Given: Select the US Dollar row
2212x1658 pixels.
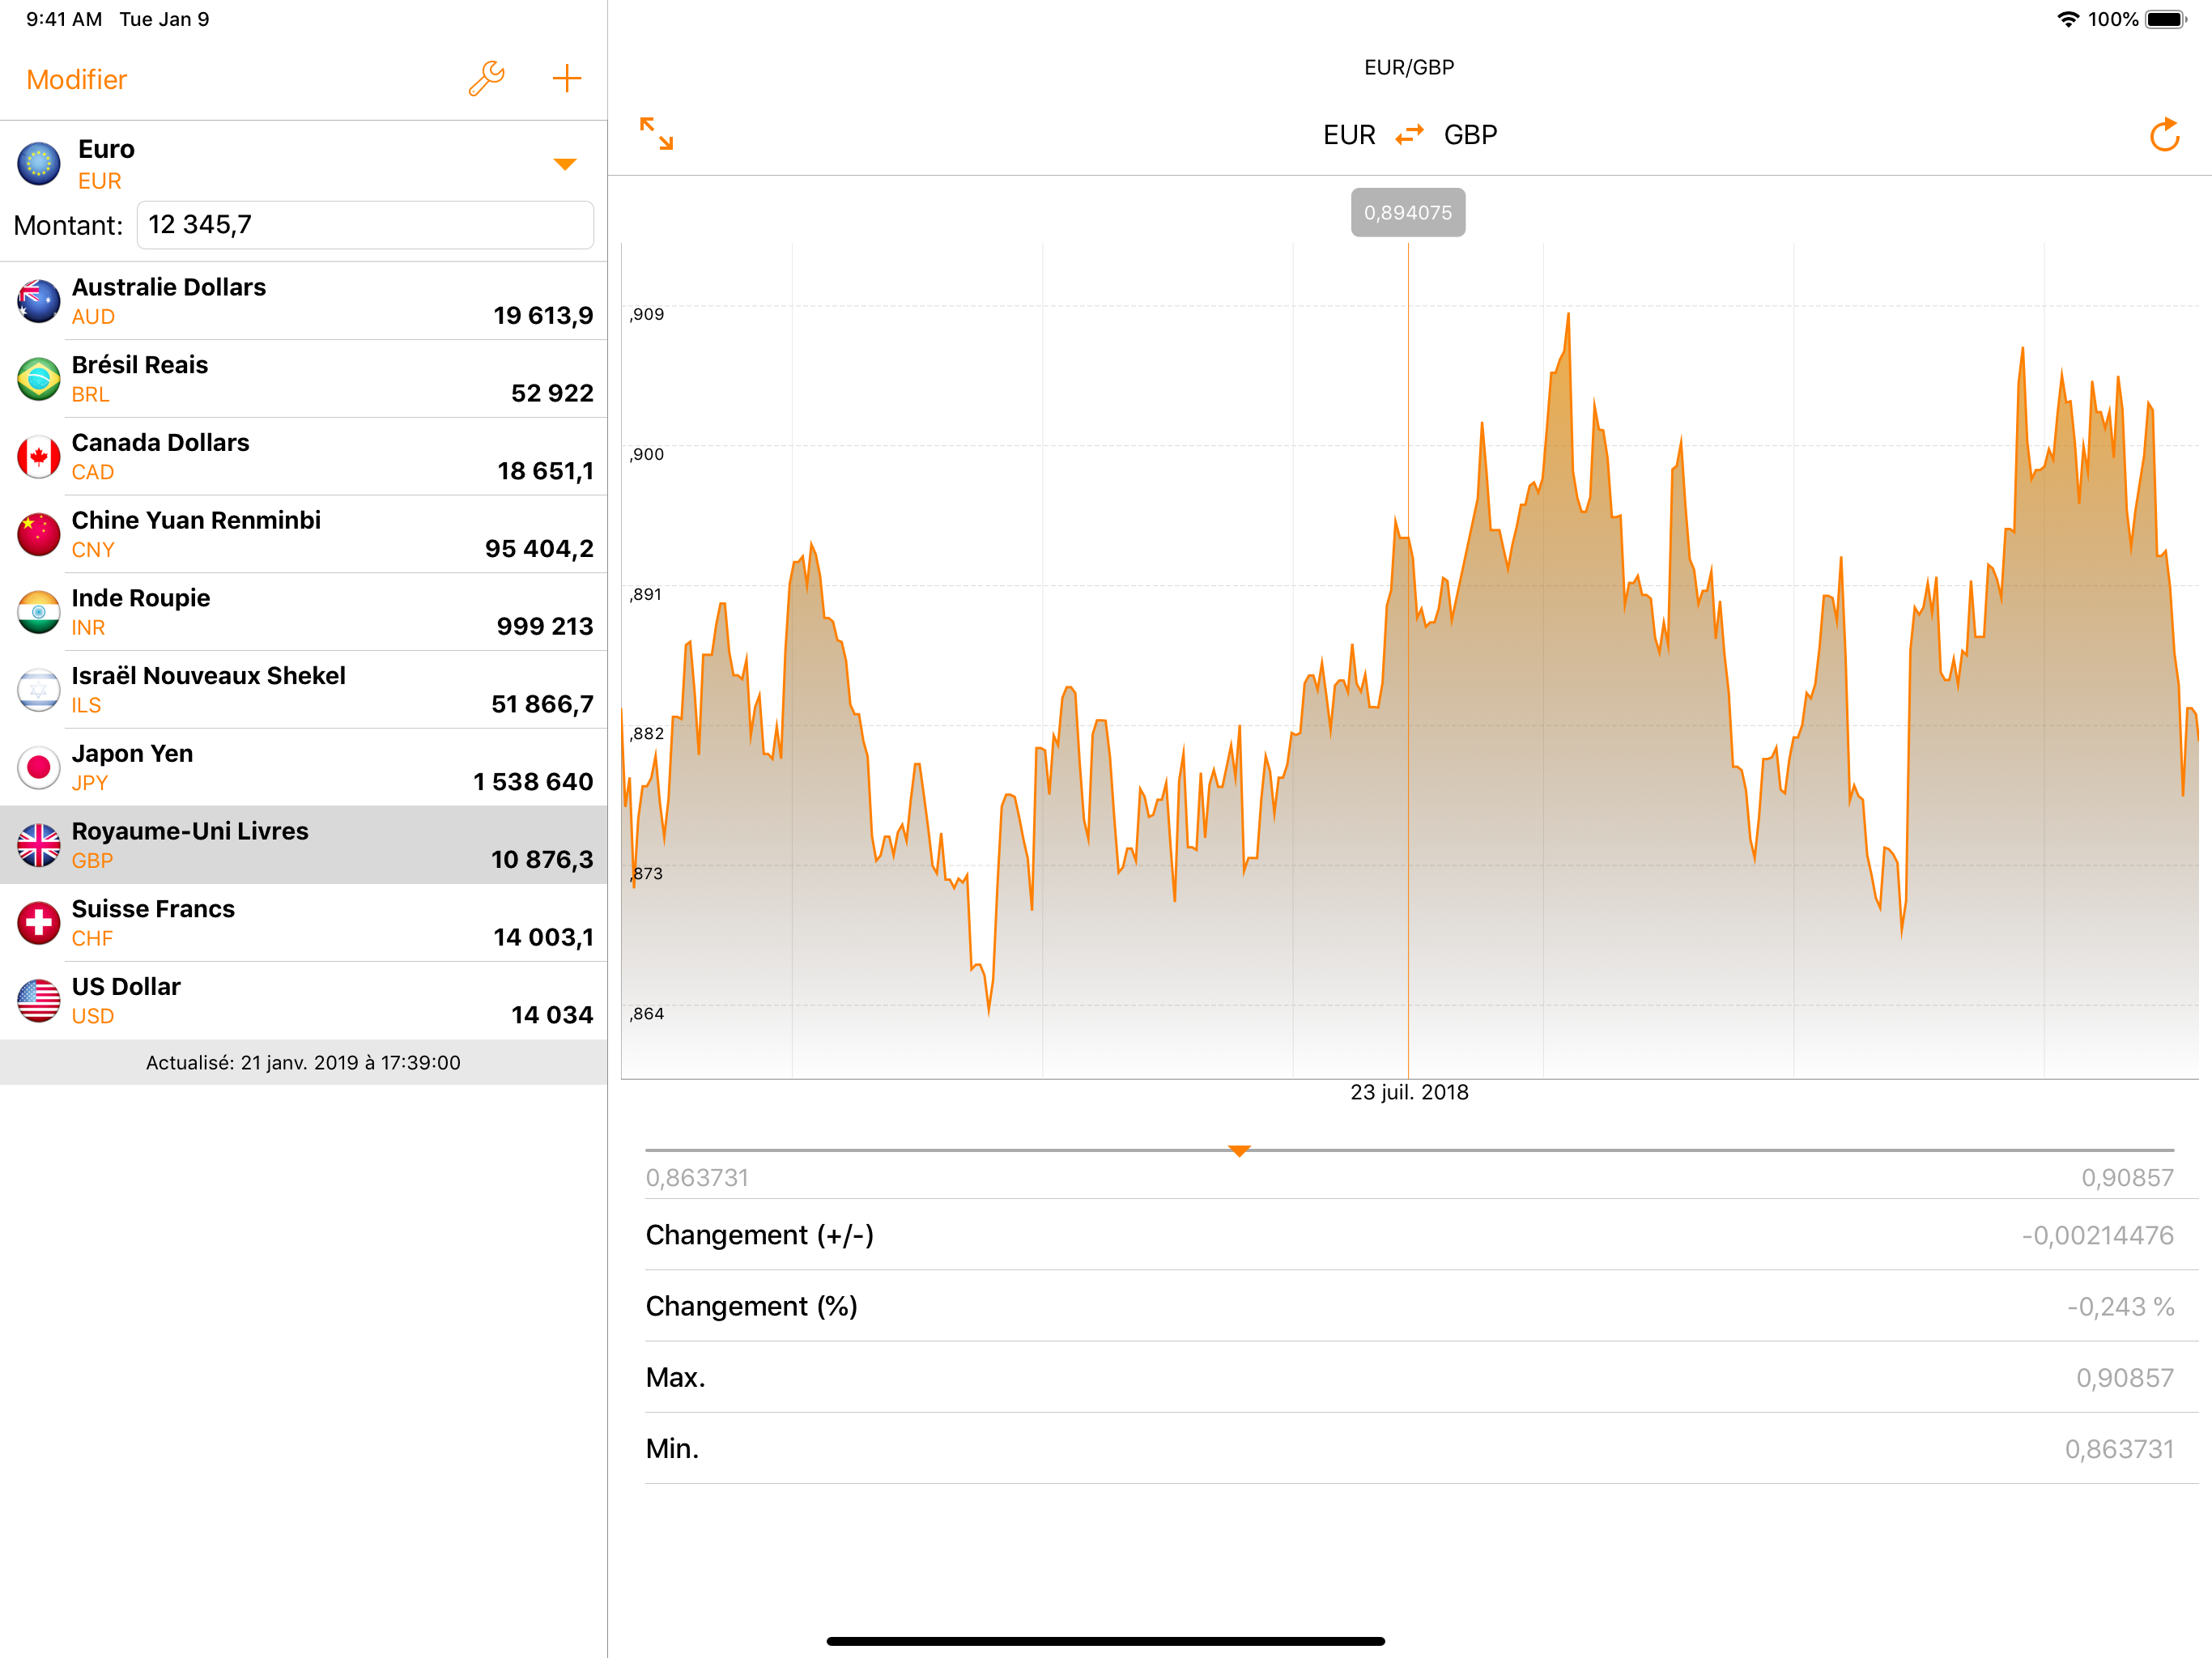Looking at the screenshot, I should 303,1000.
